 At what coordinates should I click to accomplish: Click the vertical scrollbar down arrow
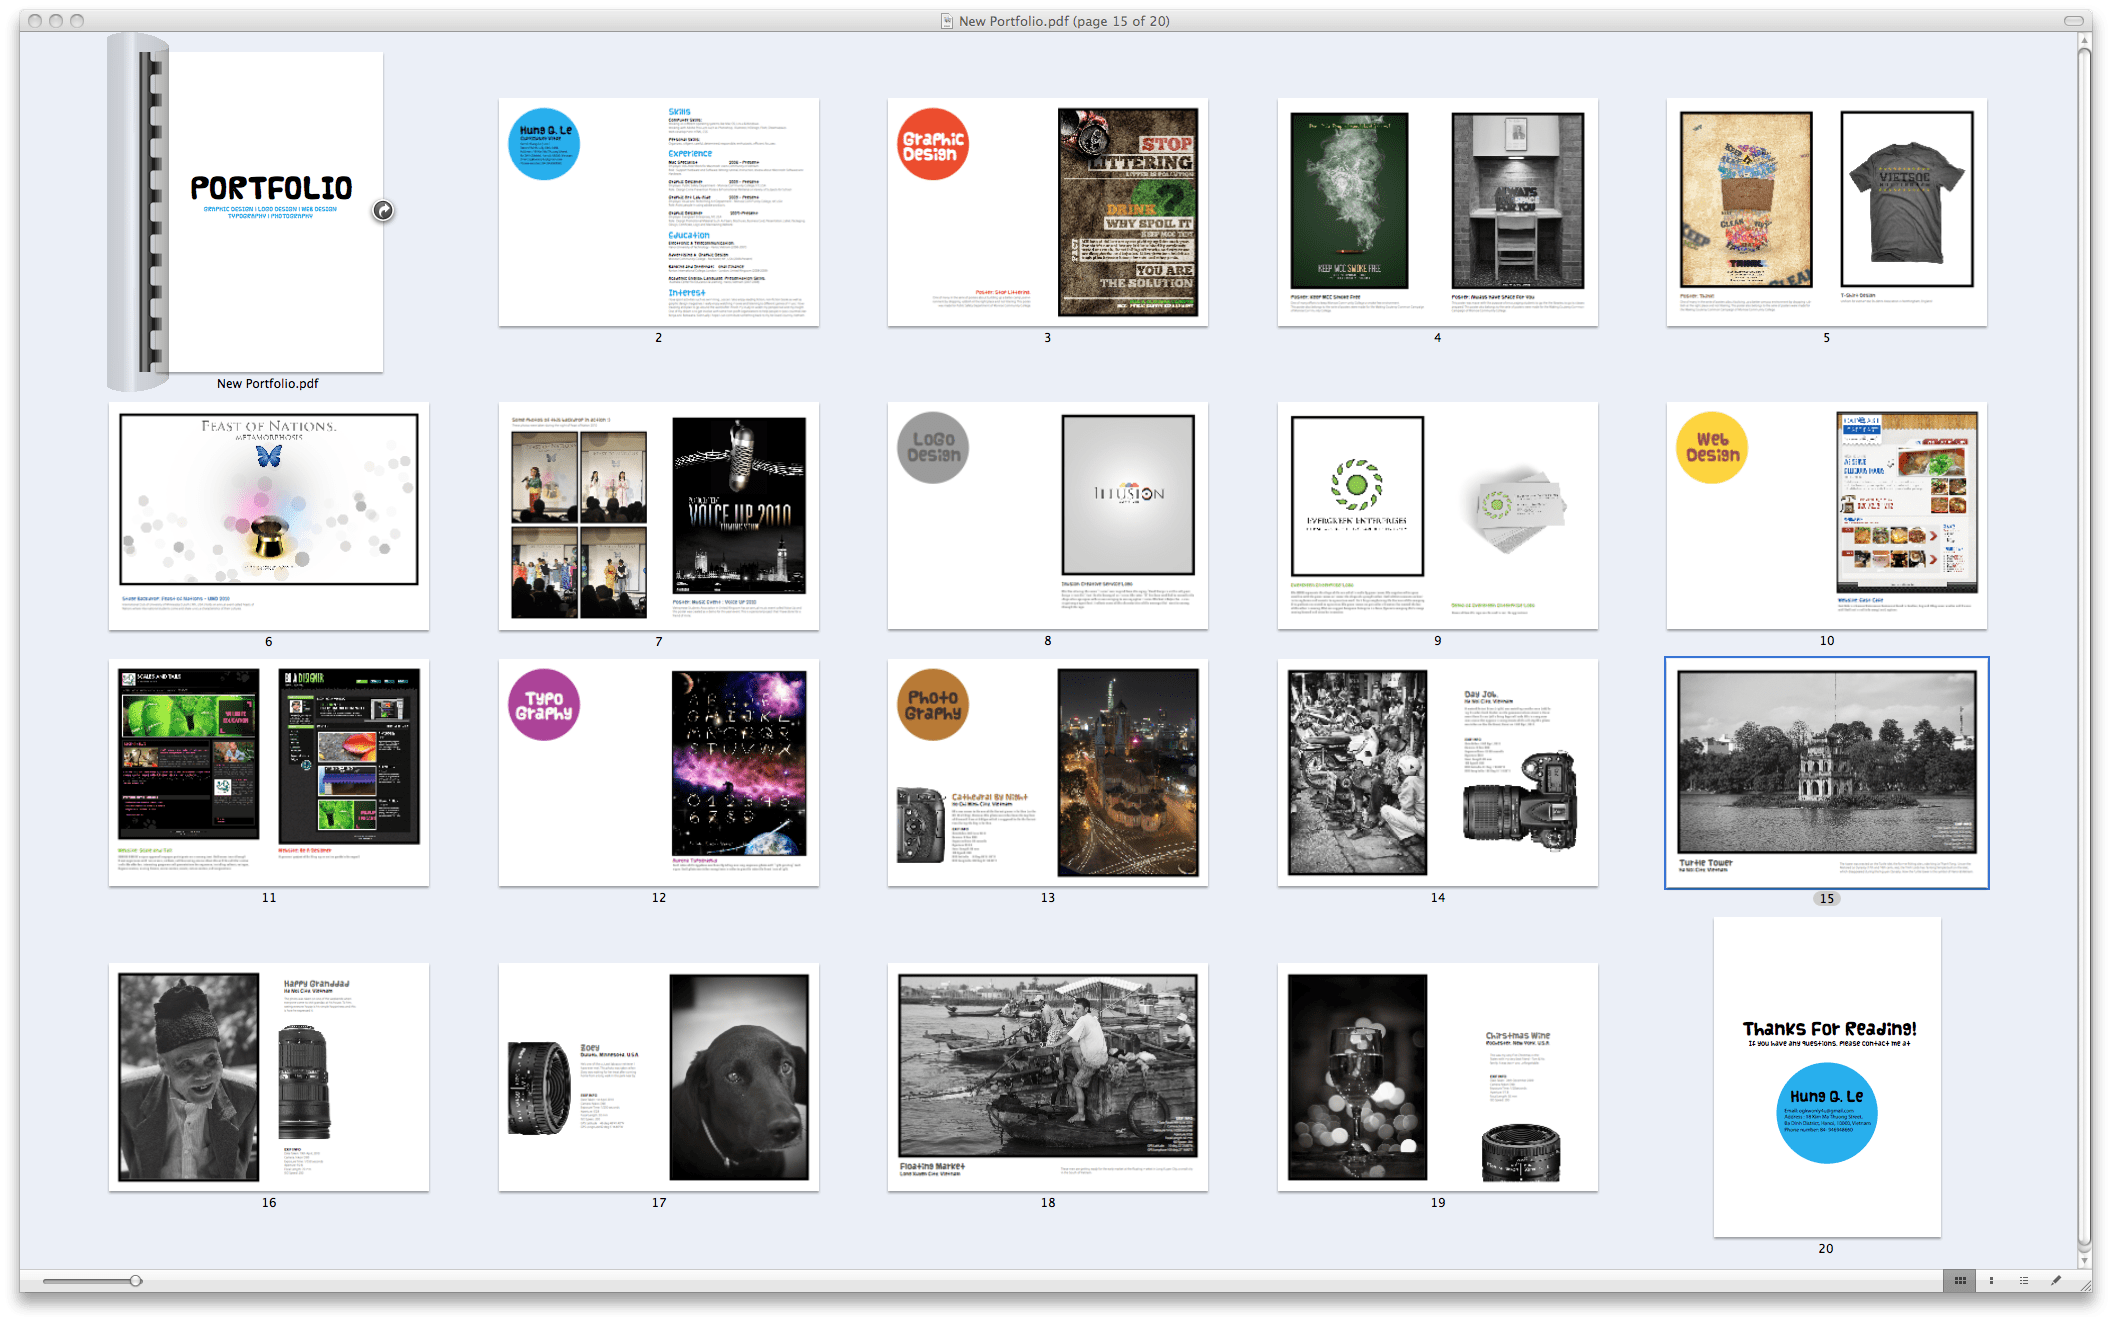(2085, 1260)
